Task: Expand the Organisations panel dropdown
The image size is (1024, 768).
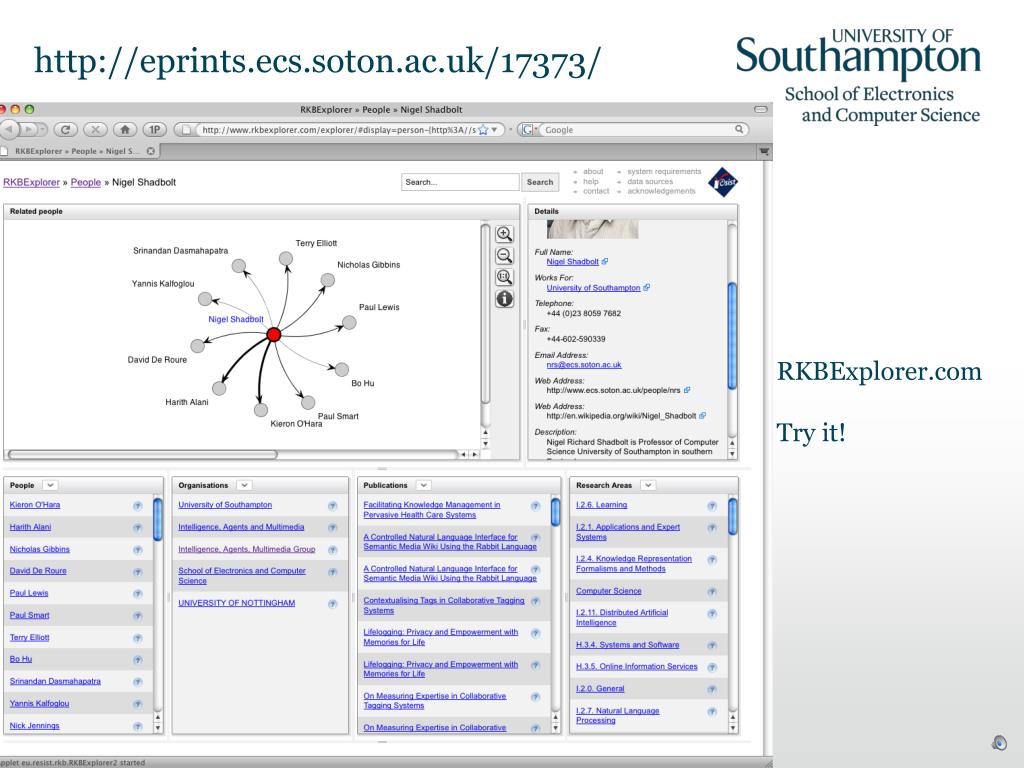Action: pos(244,485)
